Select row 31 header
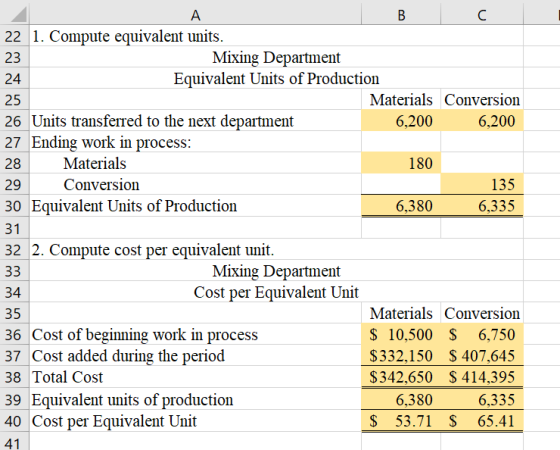Image resolution: width=560 pixels, height=450 pixels. click(x=14, y=229)
